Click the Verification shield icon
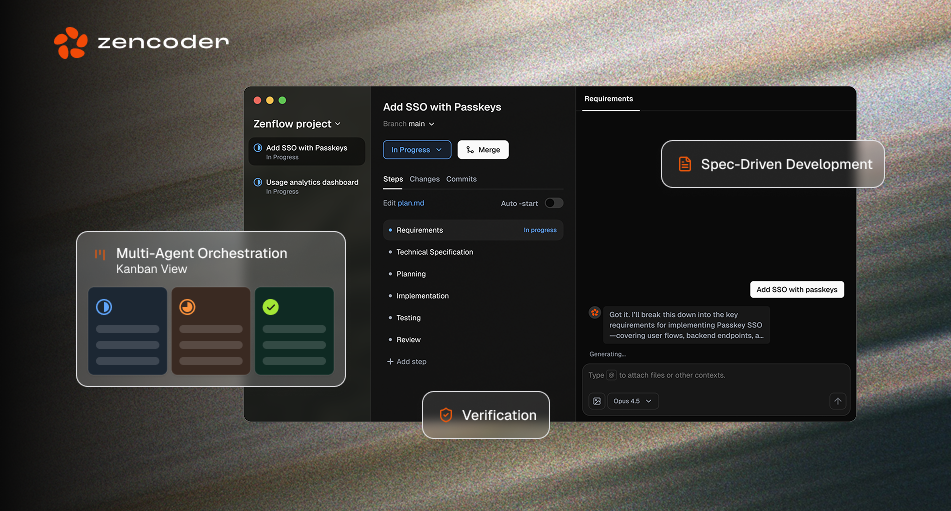This screenshot has width=951, height=511. click(446, 415)
